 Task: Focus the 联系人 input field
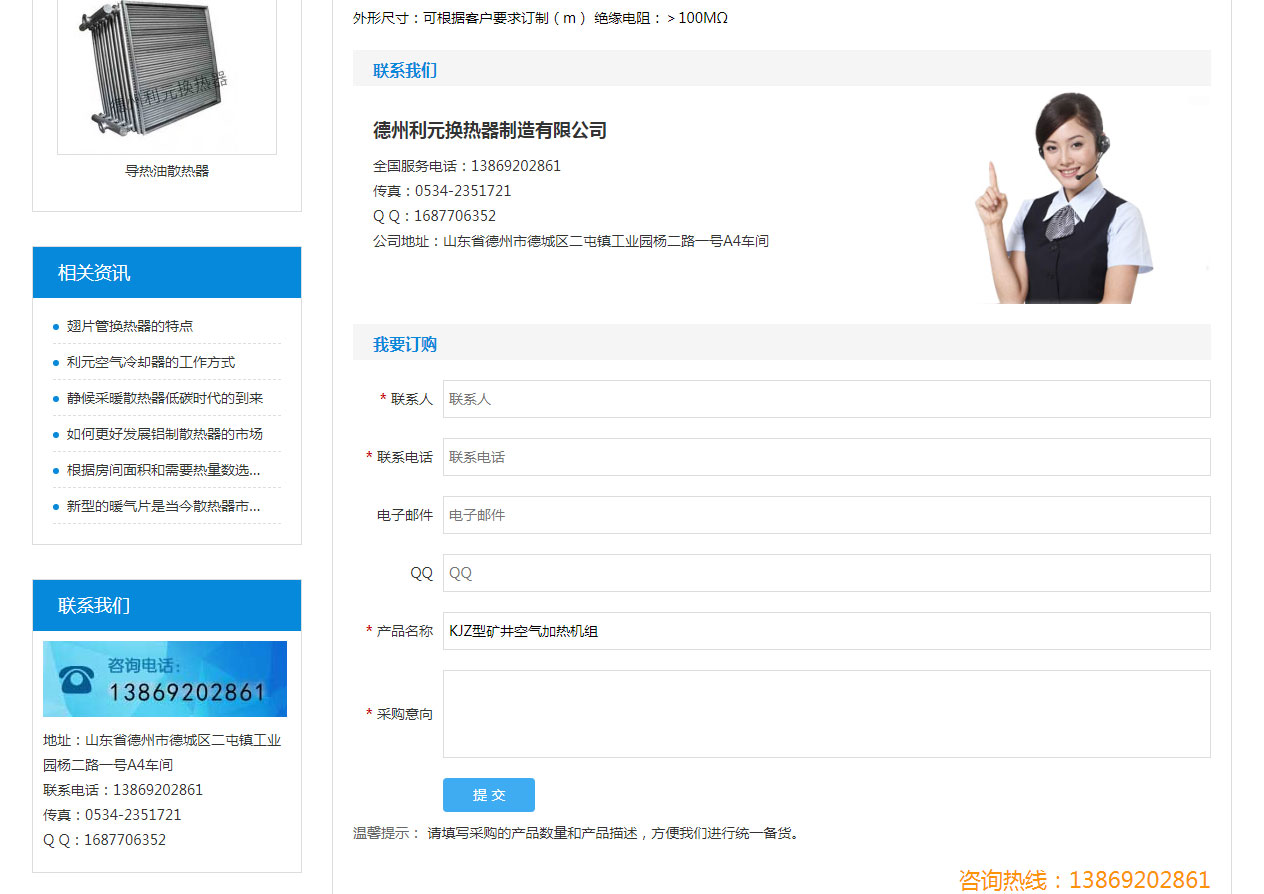pyautogui.click(x=826, y=399)
